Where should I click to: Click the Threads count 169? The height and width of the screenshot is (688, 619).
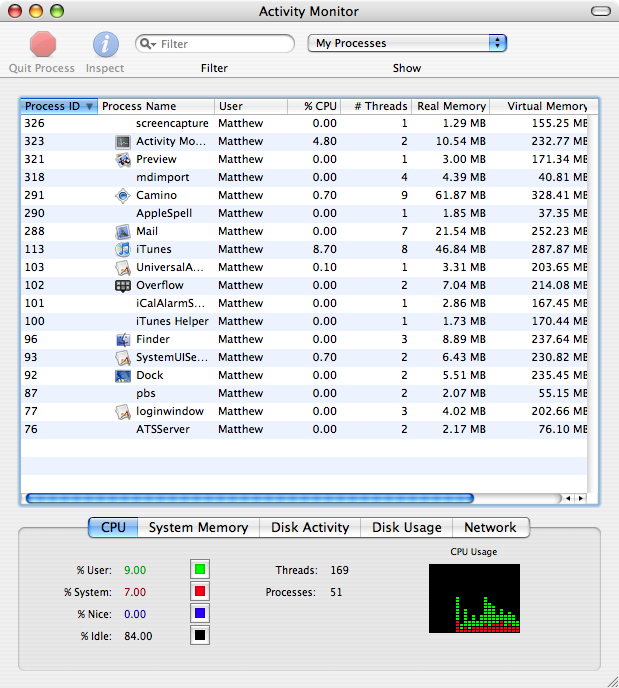340,570
